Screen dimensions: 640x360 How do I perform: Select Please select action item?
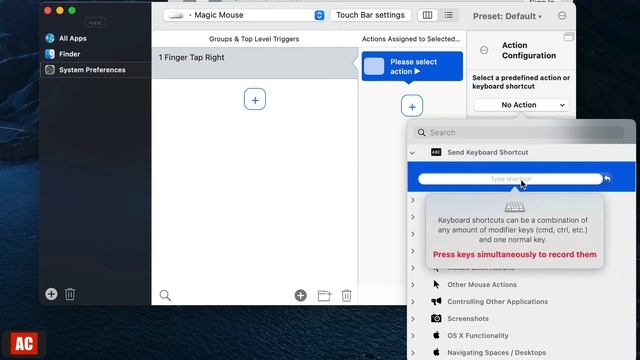pos(412,66)
